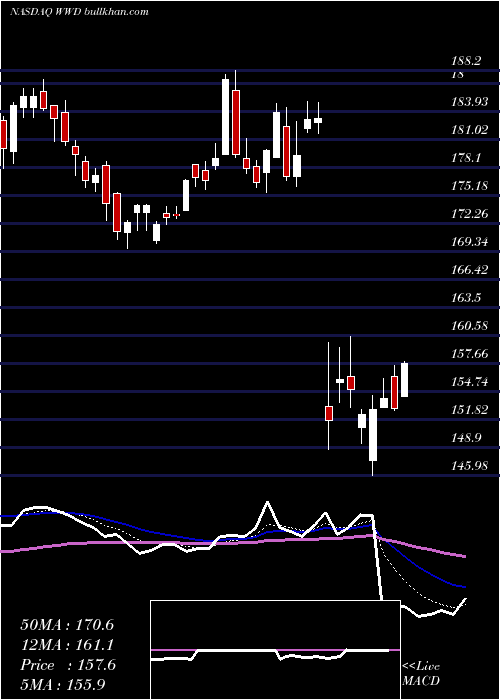Click the 12MA : 161.1 reading
The image size is (500, 700).
coord(67,645)
